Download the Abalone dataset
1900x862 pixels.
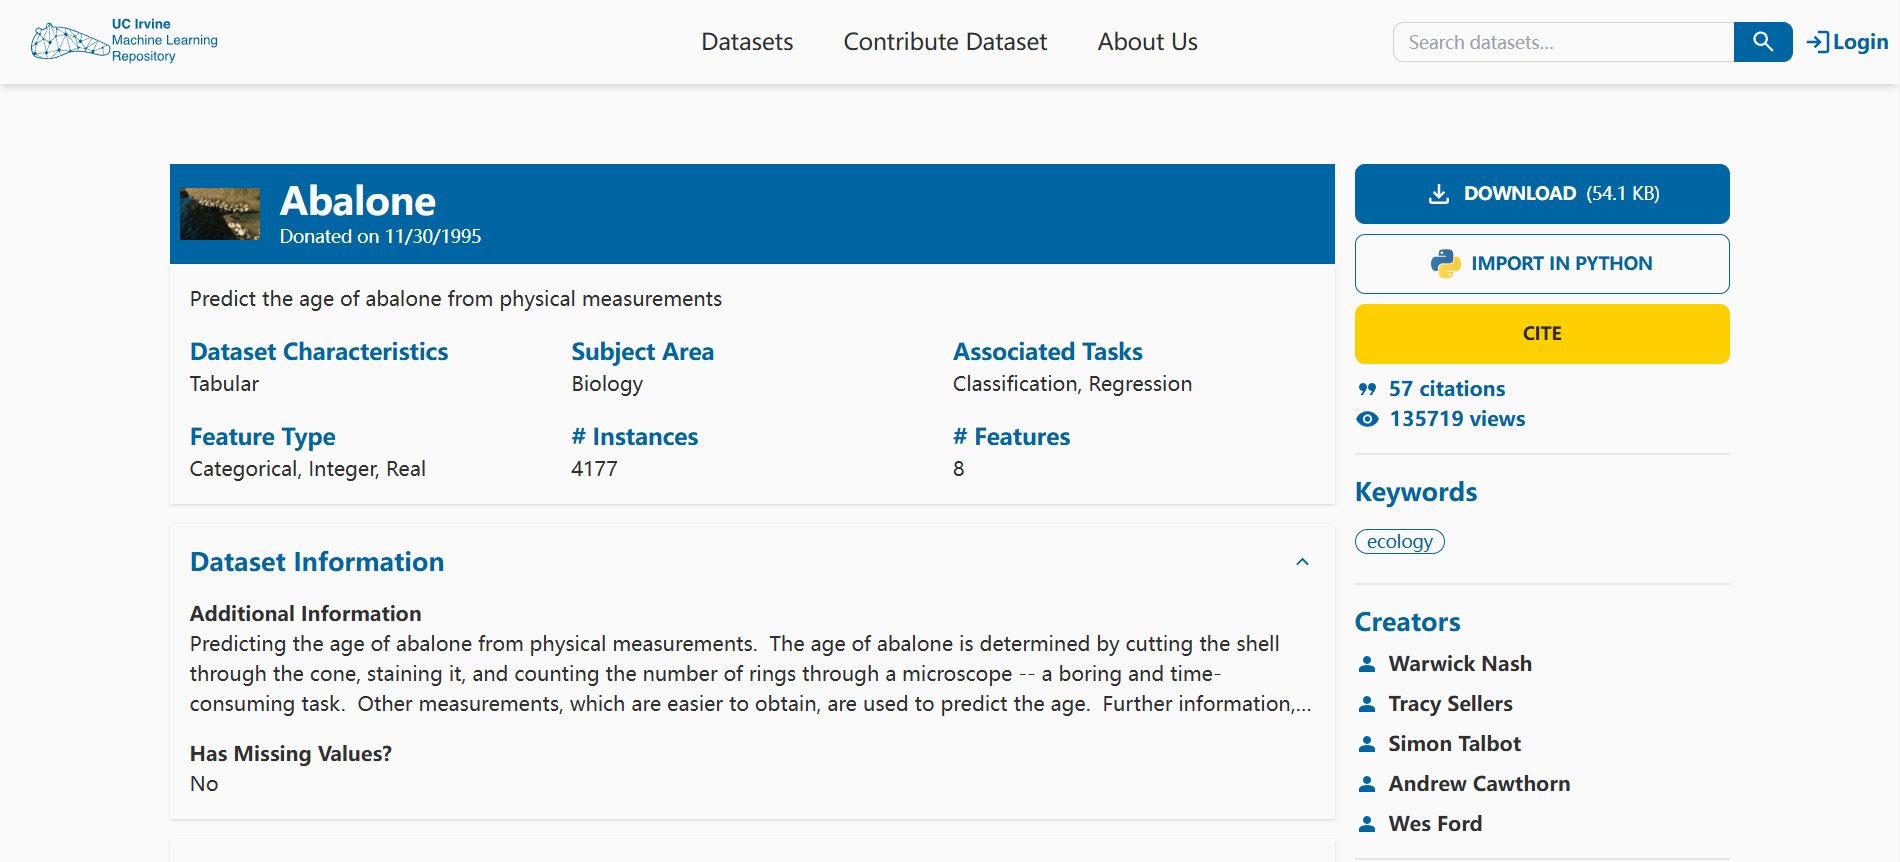coord(1542,194)
